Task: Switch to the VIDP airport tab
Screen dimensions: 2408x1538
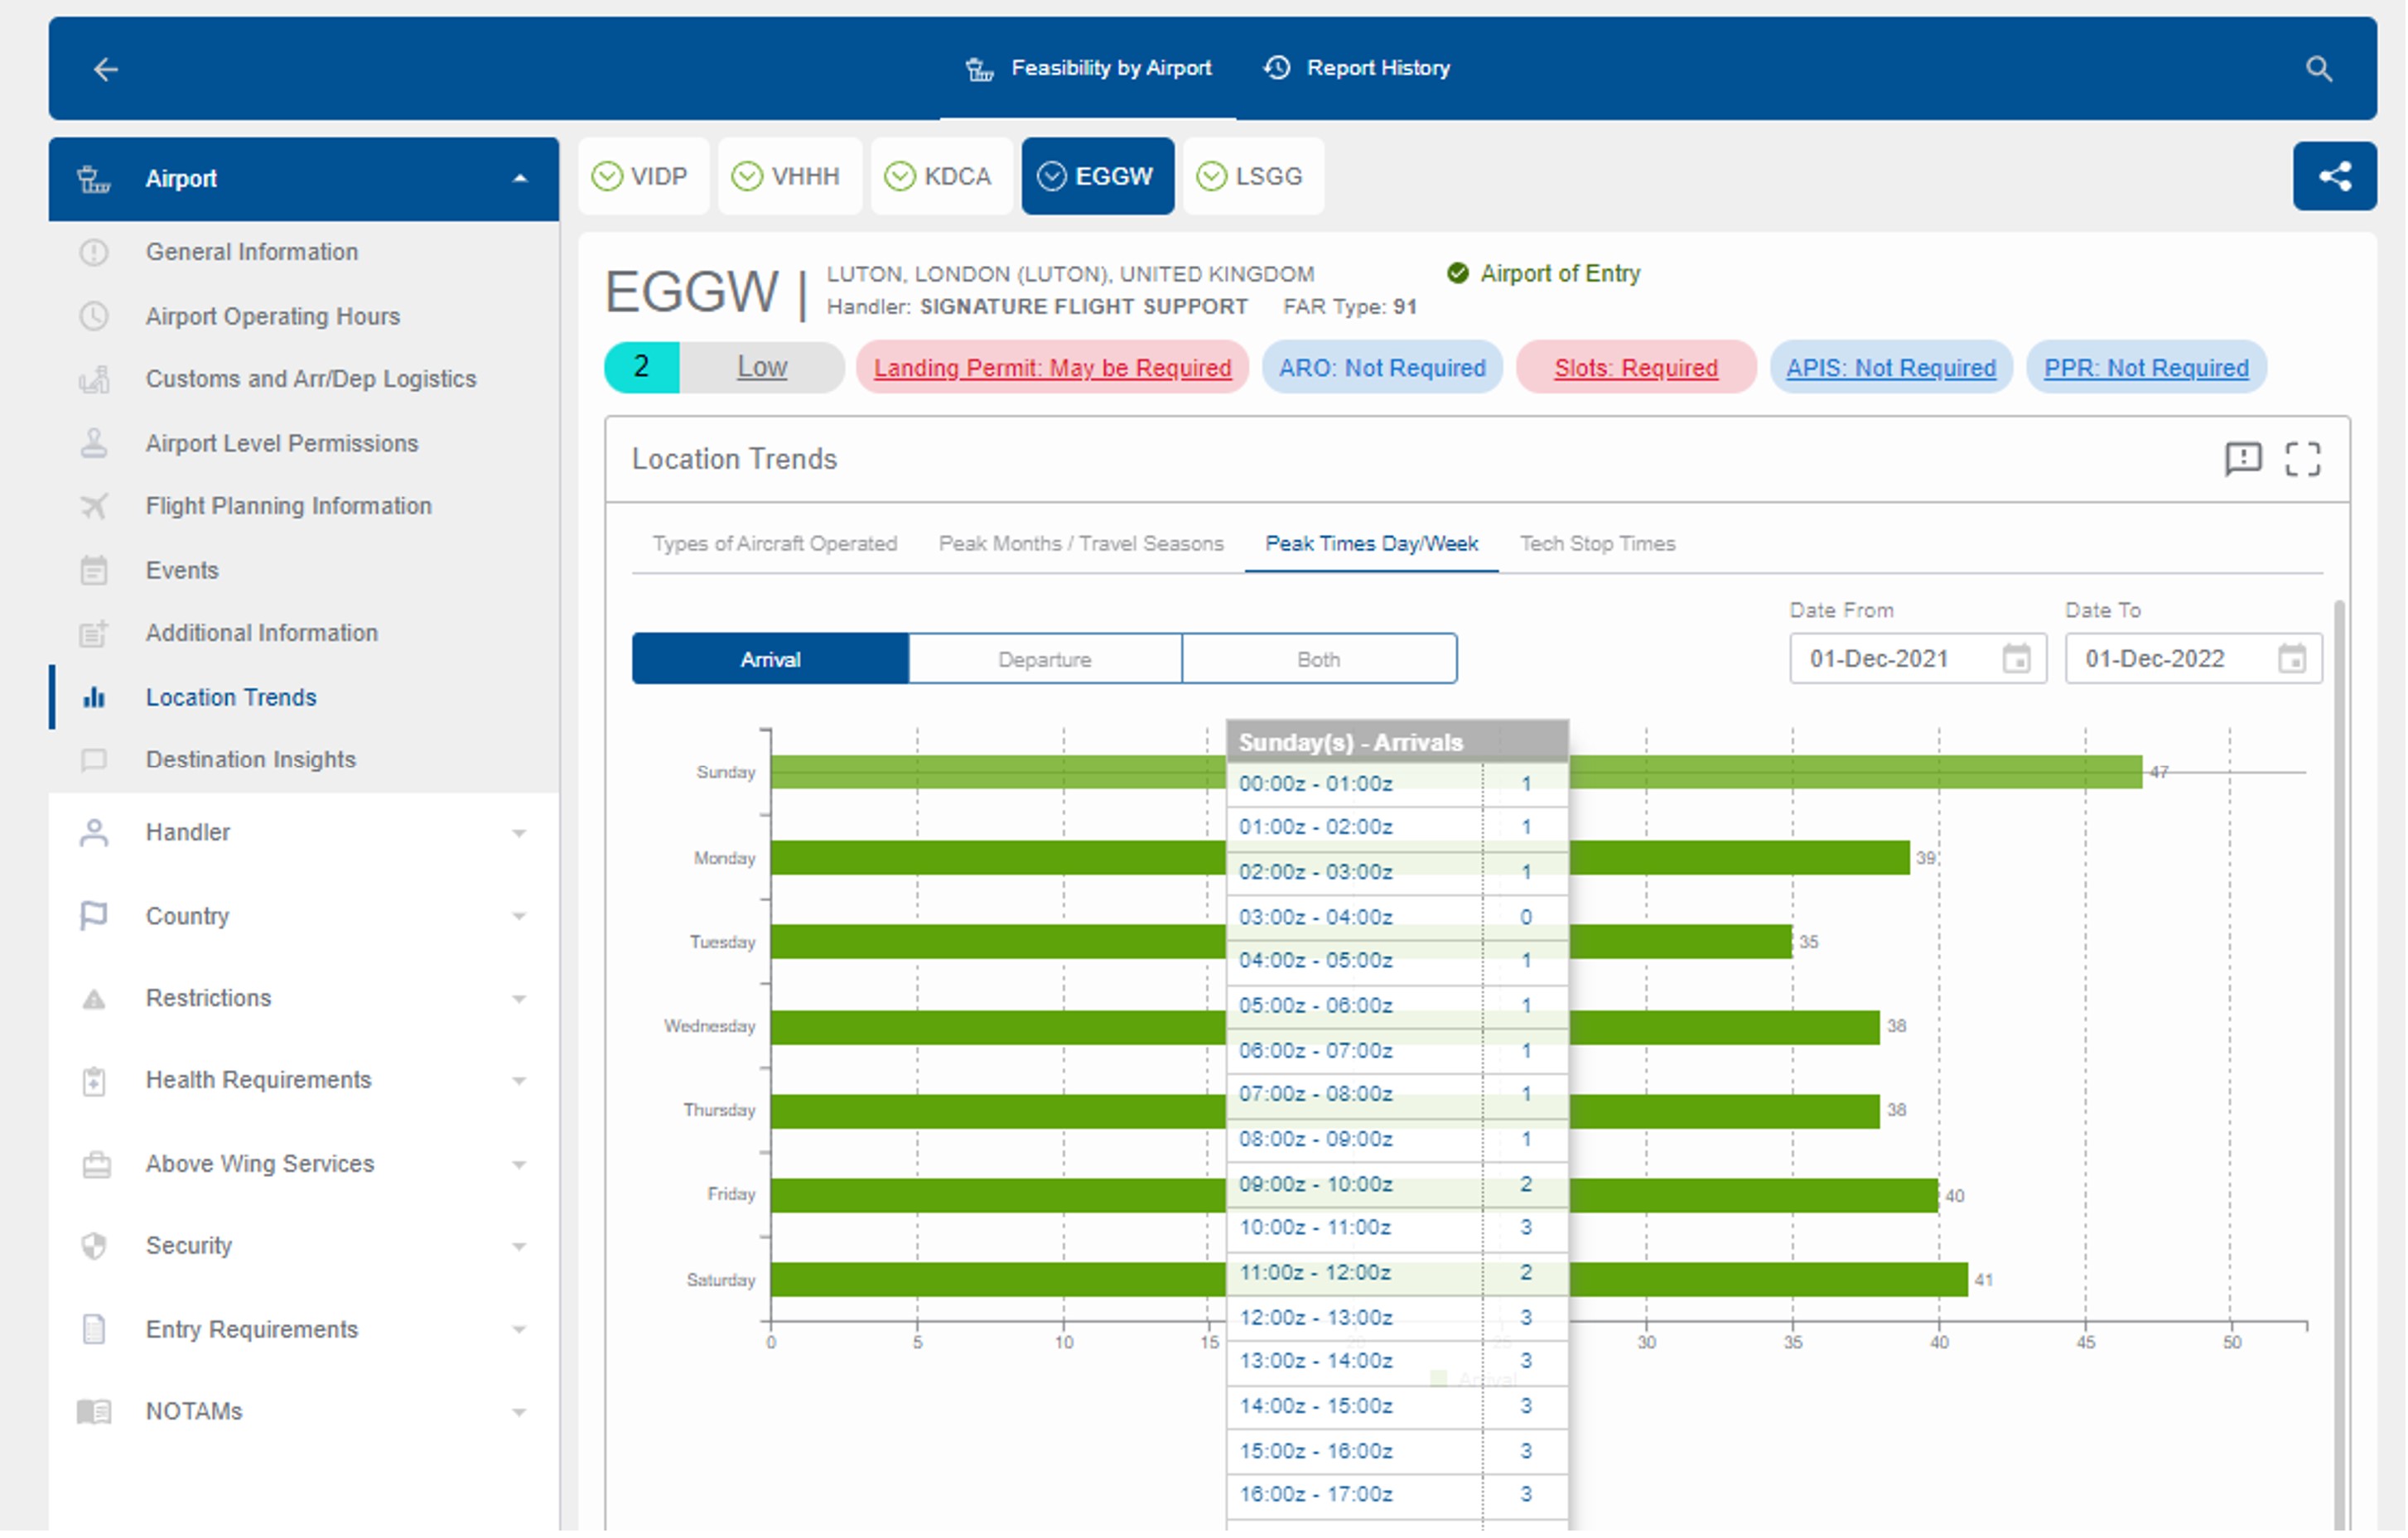Action: (643, 176)
